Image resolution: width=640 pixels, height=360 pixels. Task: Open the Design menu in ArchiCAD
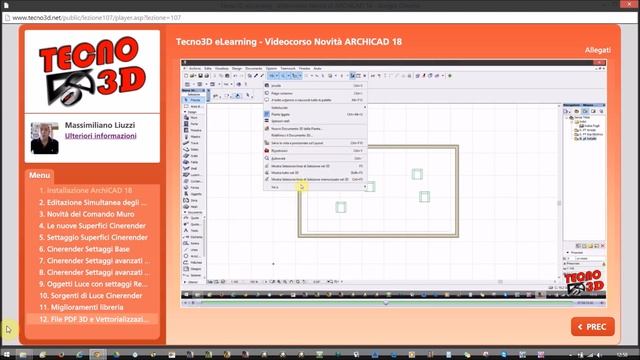pos(237,68)
